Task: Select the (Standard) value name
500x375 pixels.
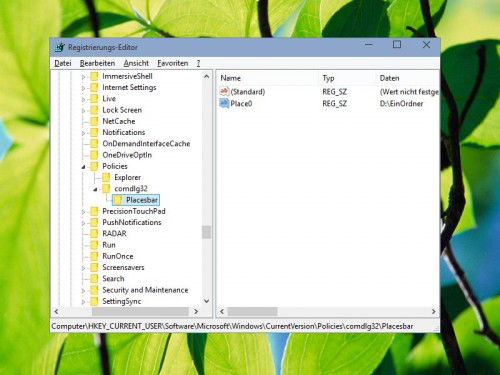Action: (x=248, y=92)
